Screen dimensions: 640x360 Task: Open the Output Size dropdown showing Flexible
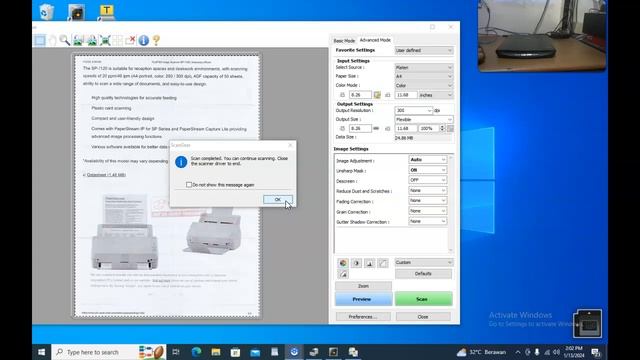[424, 120]
